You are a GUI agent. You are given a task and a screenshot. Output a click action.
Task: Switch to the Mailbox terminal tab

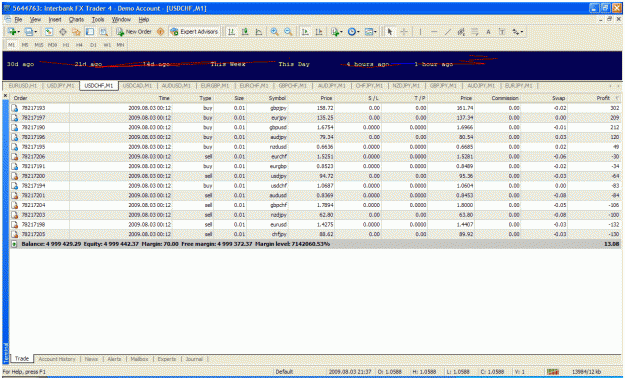[140, 359]
